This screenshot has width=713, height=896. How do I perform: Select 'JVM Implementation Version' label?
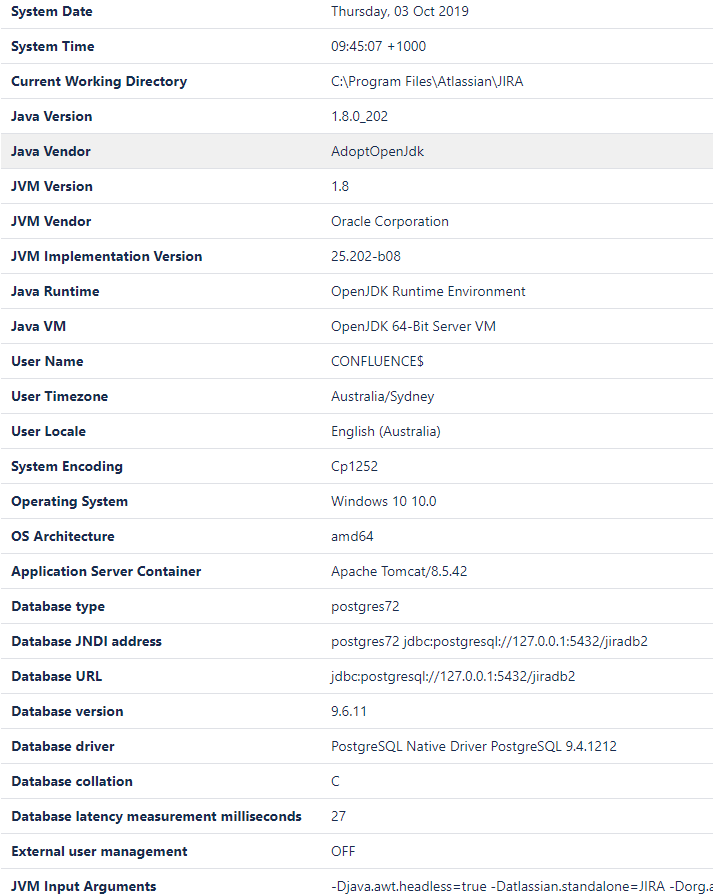click(107, 256)
